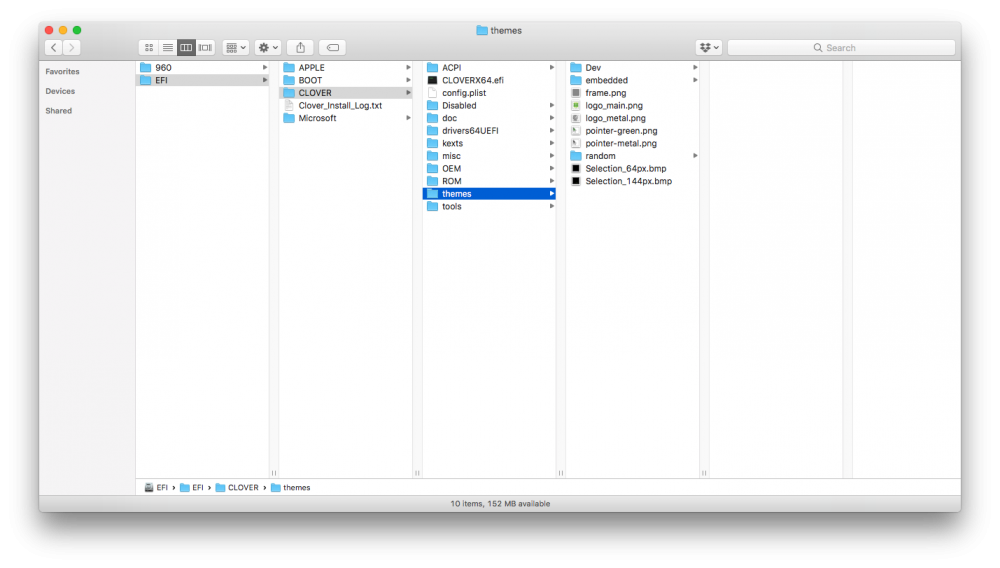Select the 960 folder
The width and height of the screenshot is (1000, 568).
pyautogui.click(x=203, y=68)
